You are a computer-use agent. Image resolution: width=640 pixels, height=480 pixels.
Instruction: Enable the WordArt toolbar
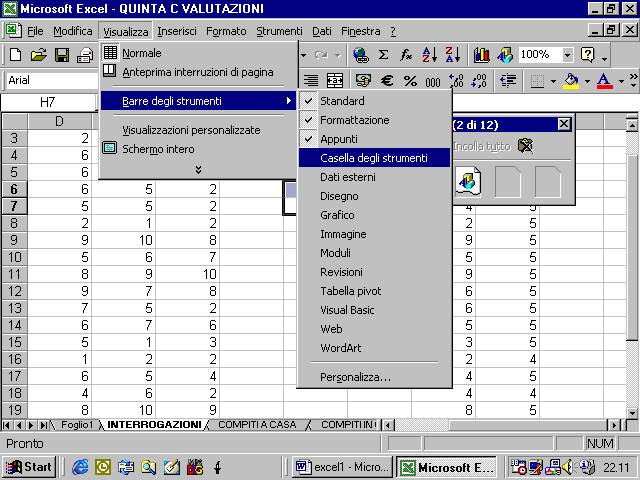374,348
